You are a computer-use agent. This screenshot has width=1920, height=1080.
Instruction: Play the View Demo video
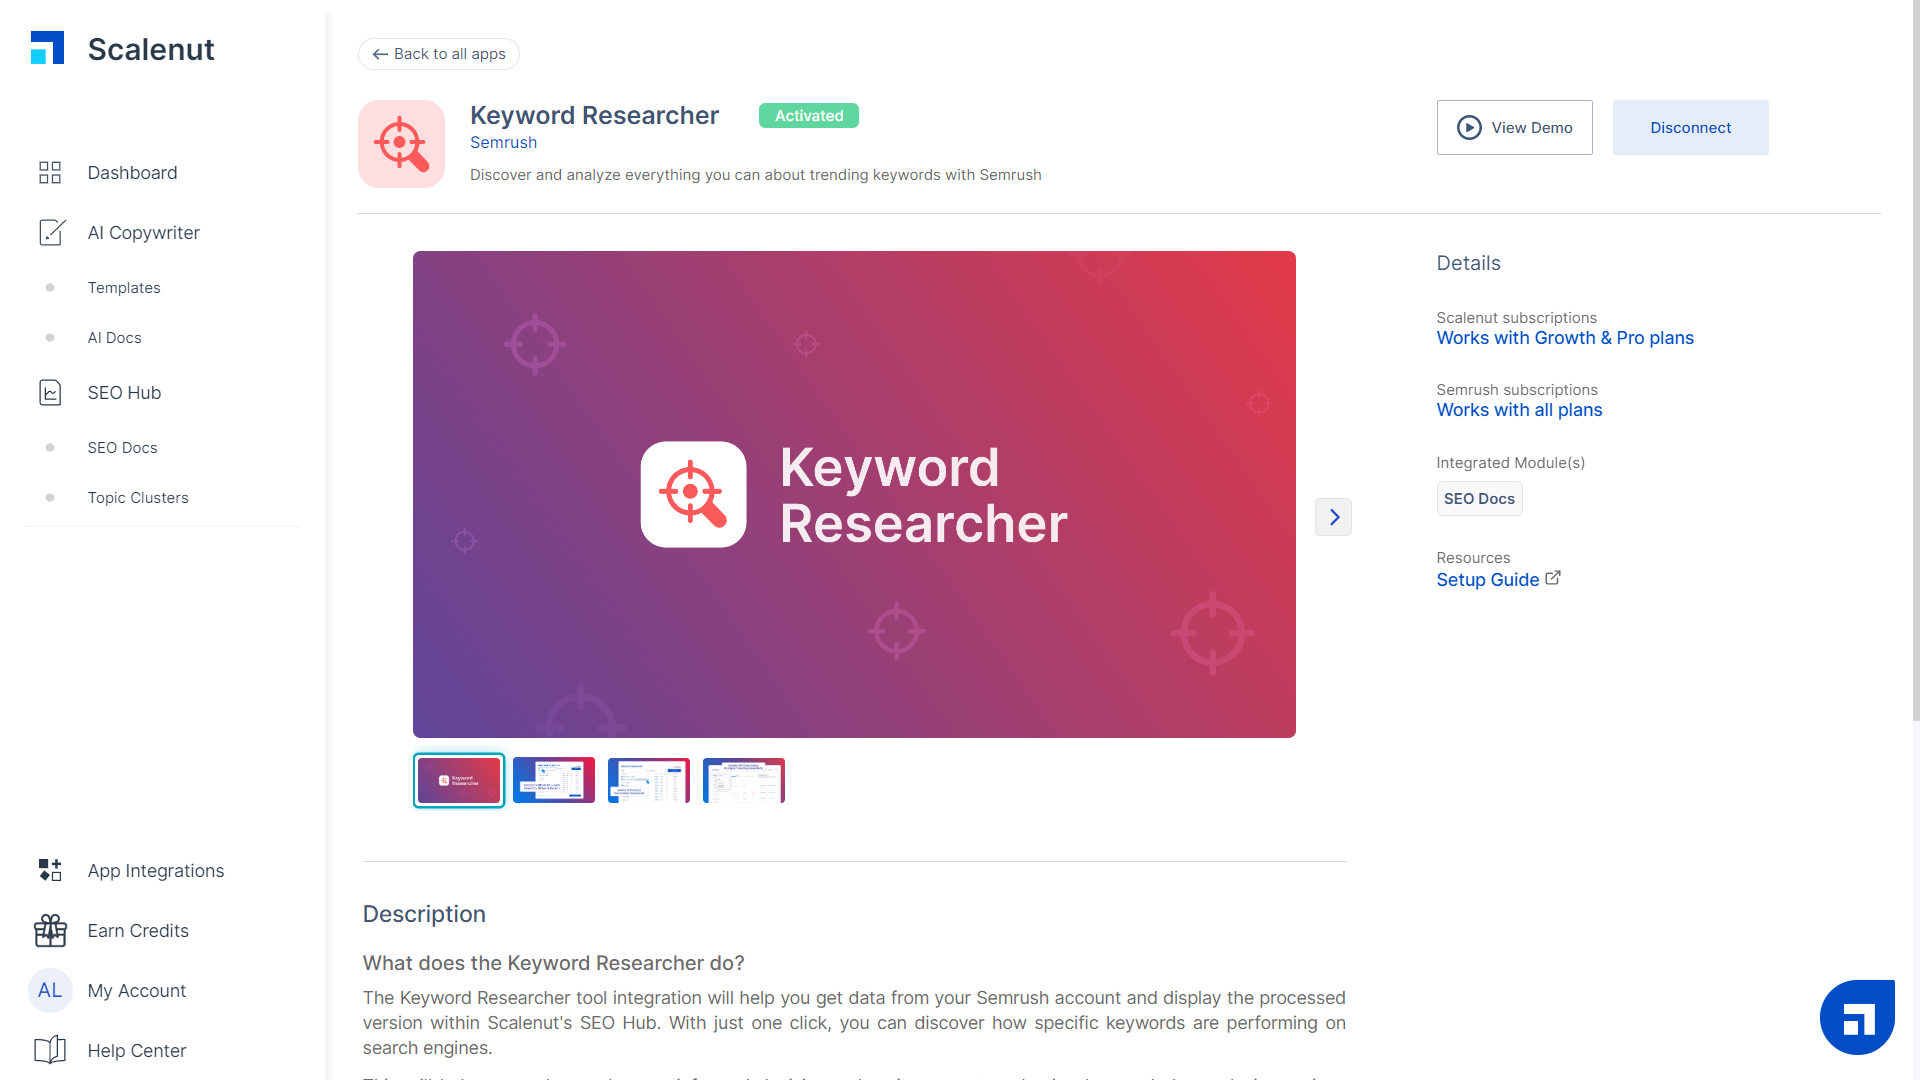click(x=1514, y=127)
